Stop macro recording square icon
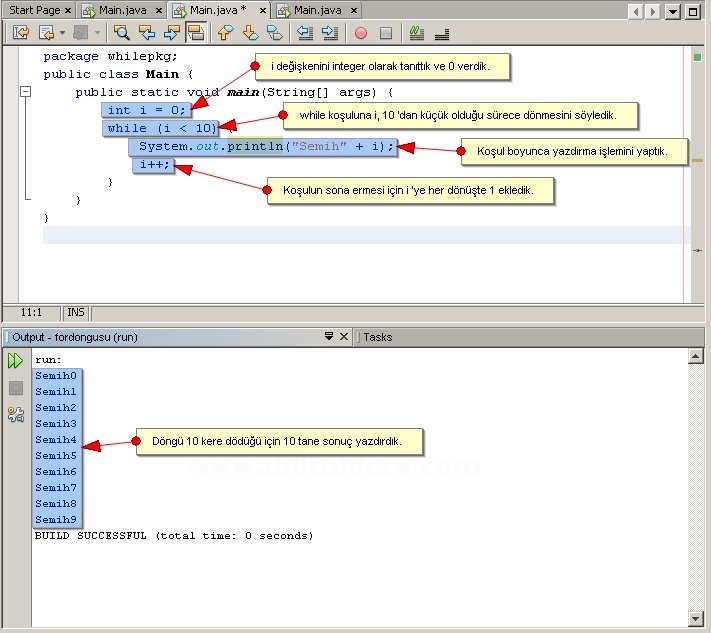 pos(386,33)
